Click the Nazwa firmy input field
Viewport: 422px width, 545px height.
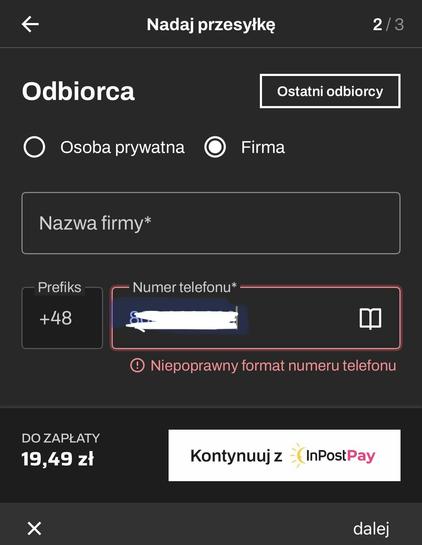(211, 223)
